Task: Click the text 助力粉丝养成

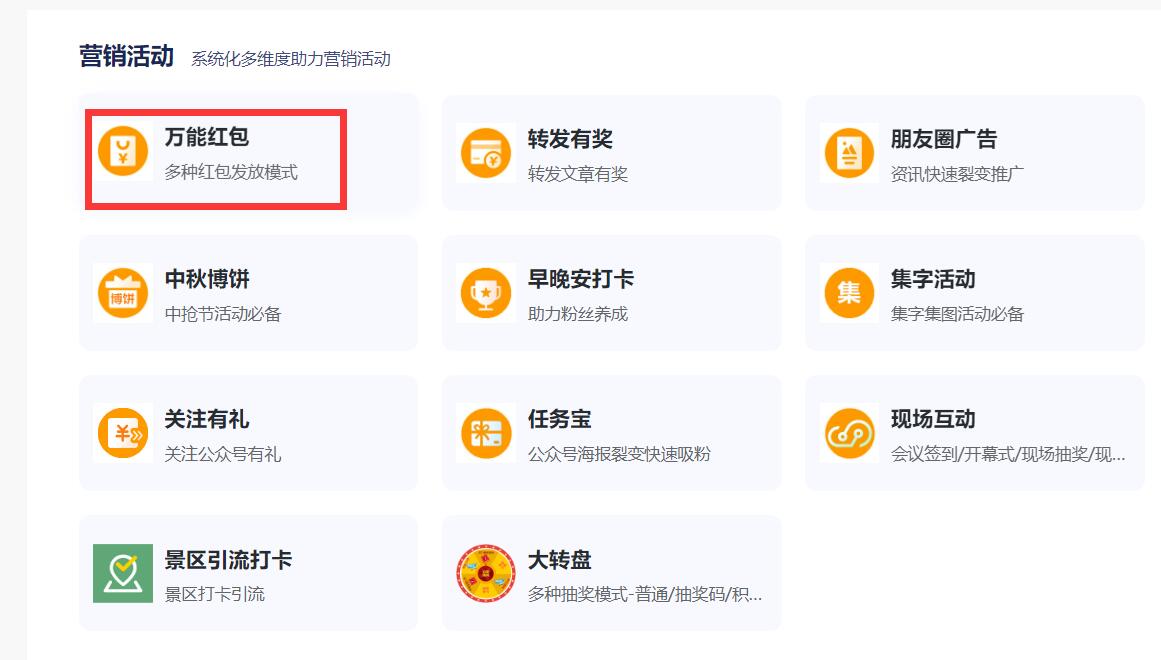Action: click(578, 314)
